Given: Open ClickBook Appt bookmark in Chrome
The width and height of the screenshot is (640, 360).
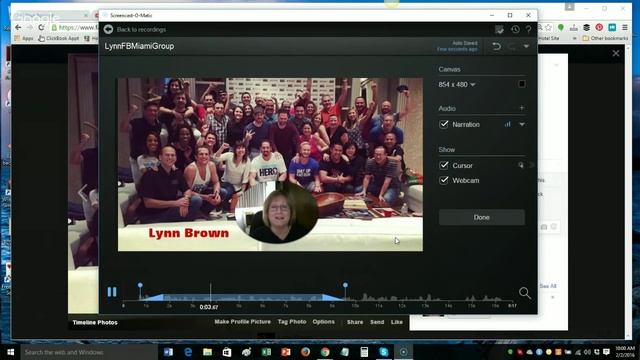Looking at the screenshot, I should coord(59,38).
